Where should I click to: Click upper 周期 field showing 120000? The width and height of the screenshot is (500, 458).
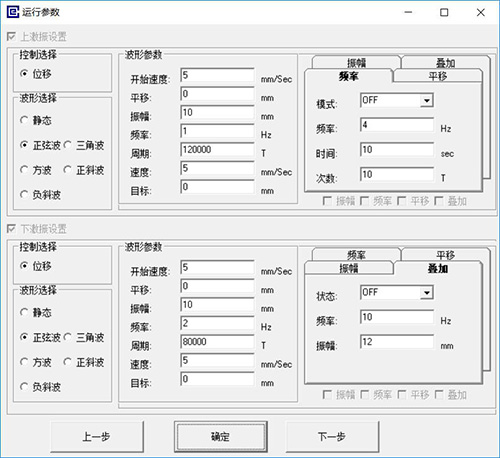[217, 150]
